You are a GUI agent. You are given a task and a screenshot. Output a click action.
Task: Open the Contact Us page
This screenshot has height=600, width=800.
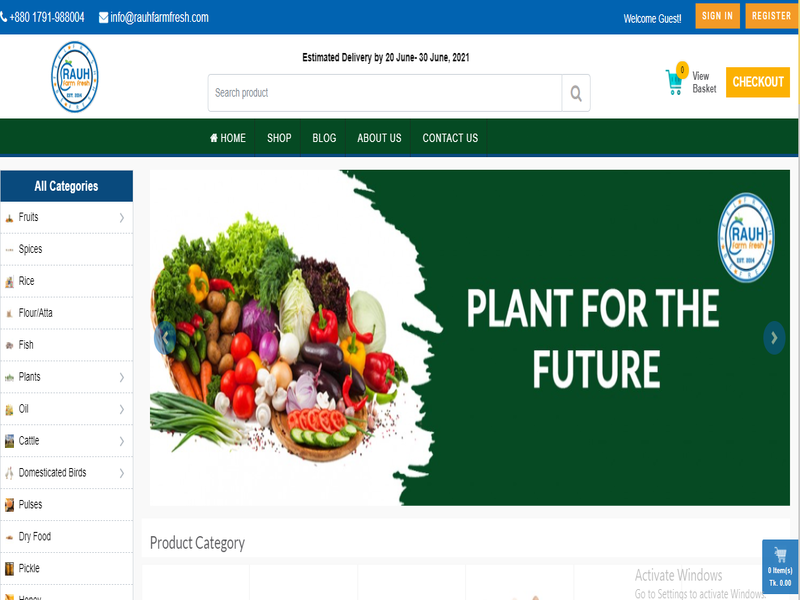pyautogui.click(x=450, y=138)
